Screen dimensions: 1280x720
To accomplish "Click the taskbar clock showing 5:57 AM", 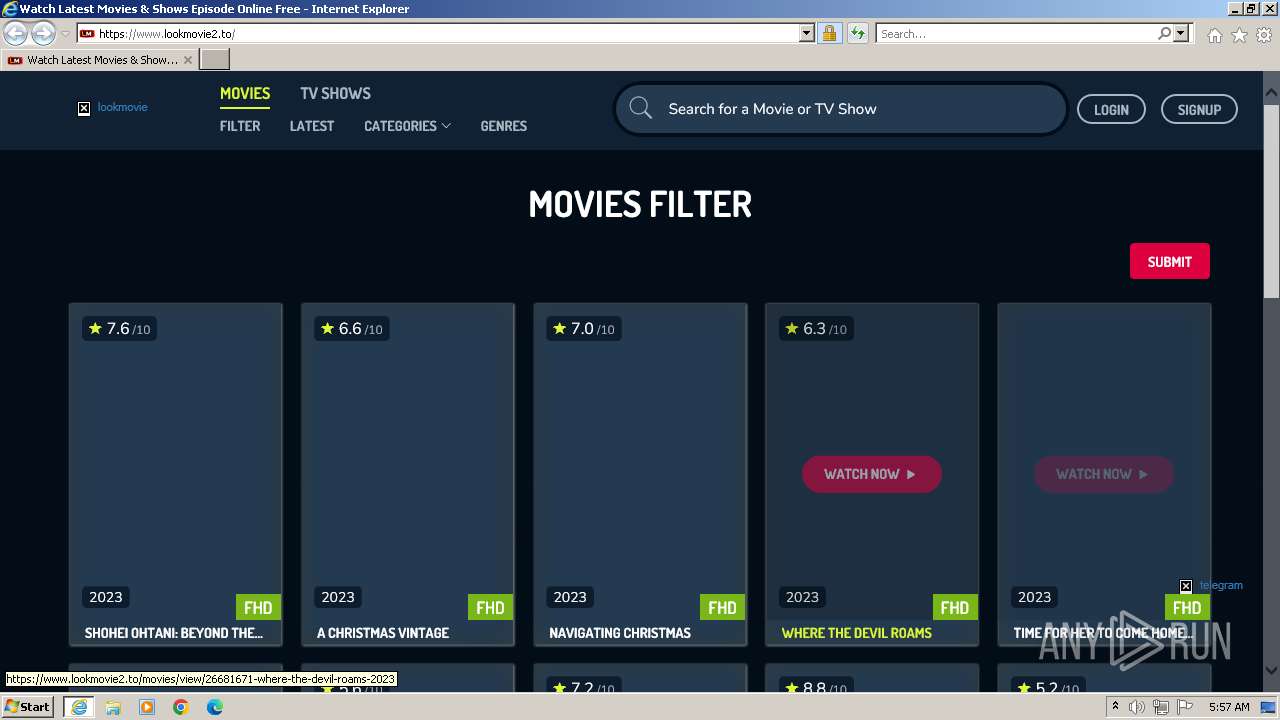I will pos(1229,707).
